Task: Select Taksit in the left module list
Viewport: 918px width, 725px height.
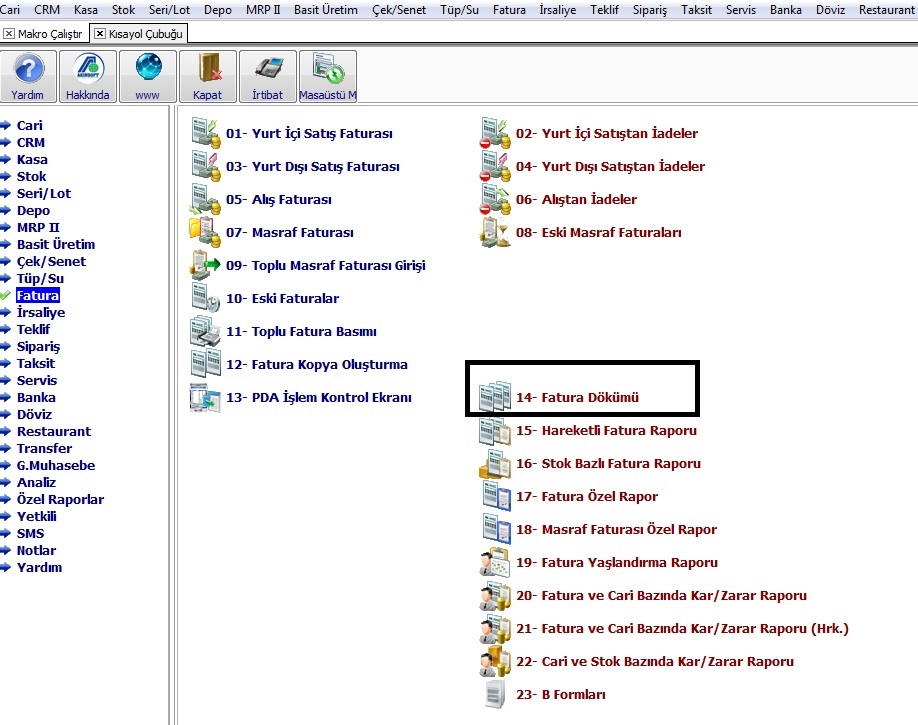Action: 36,363
